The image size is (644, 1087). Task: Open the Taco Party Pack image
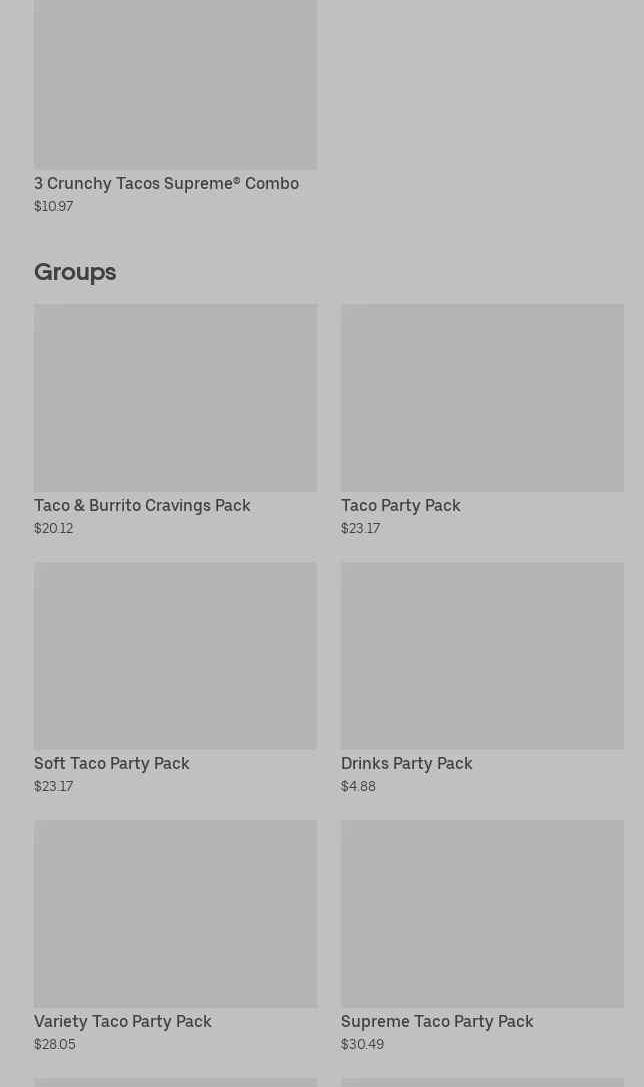(x=482, y=397)
